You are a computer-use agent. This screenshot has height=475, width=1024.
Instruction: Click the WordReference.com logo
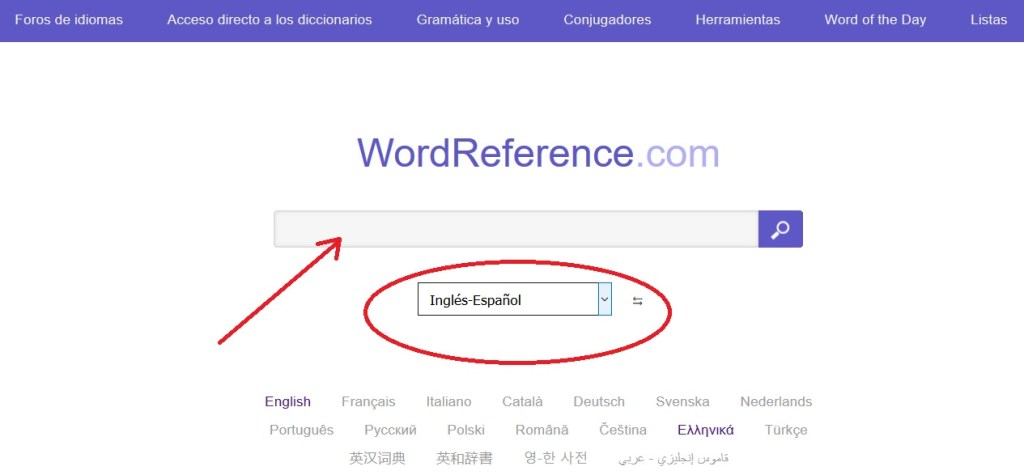(538, 154)
